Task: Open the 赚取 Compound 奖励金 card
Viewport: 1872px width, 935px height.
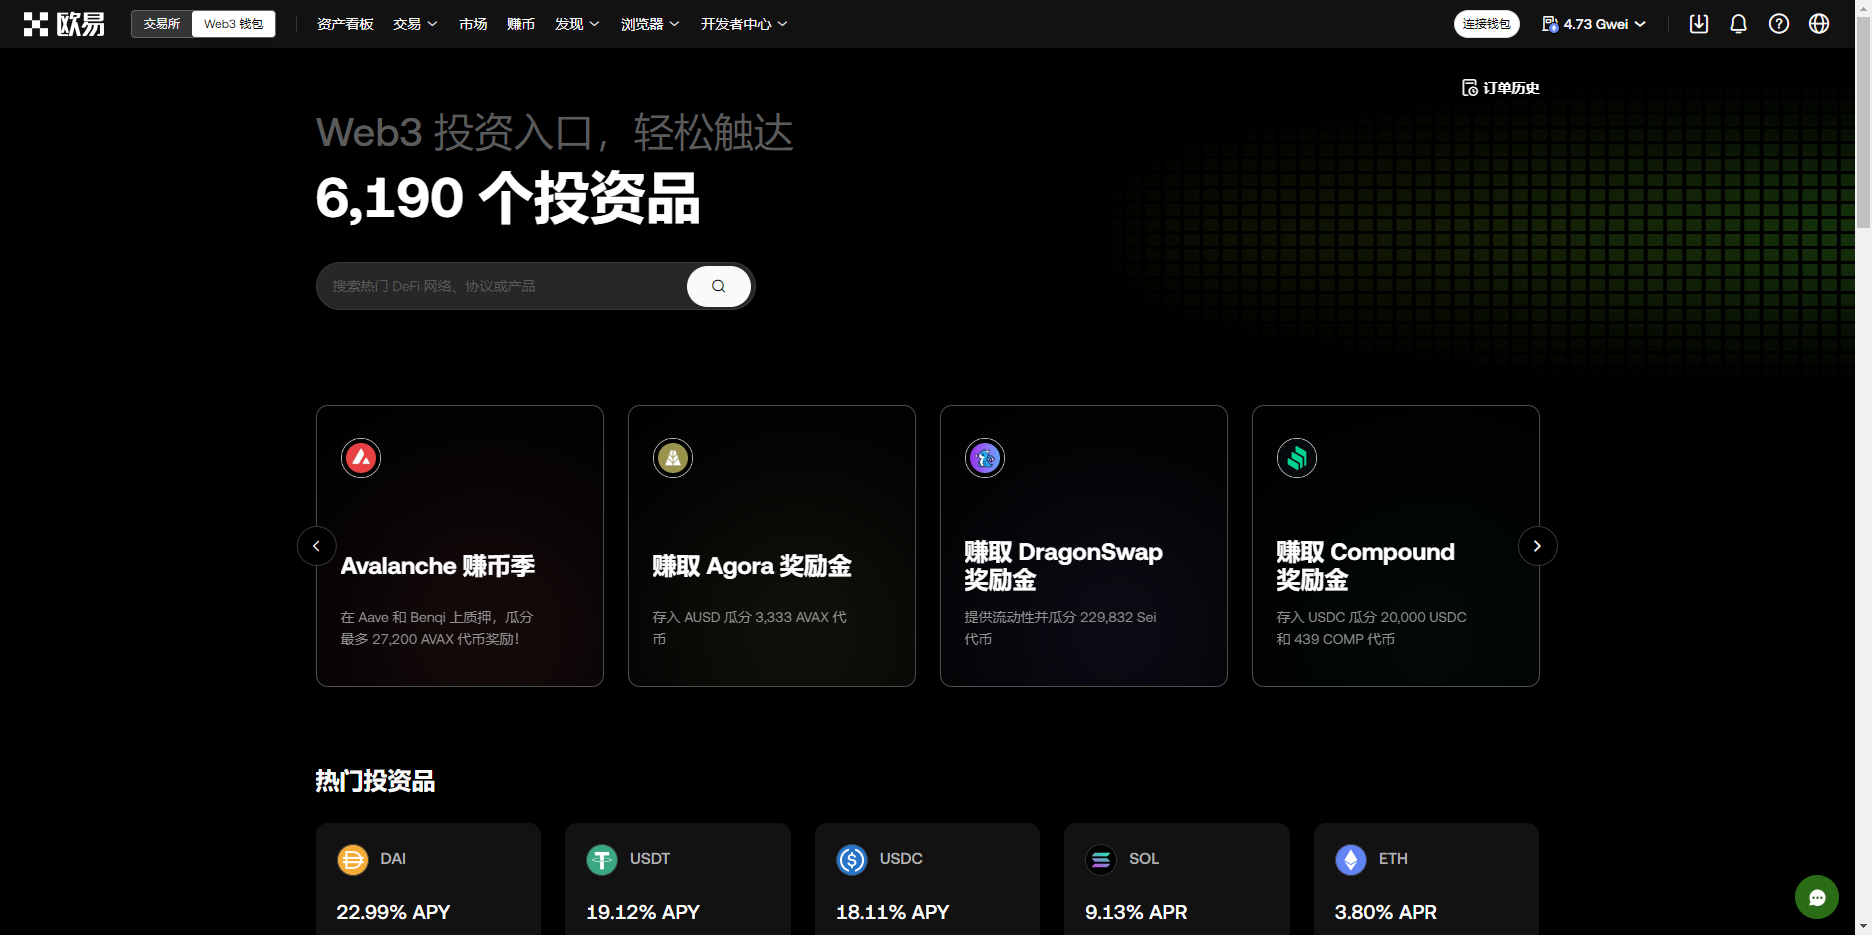Action: click(1396, 546)
